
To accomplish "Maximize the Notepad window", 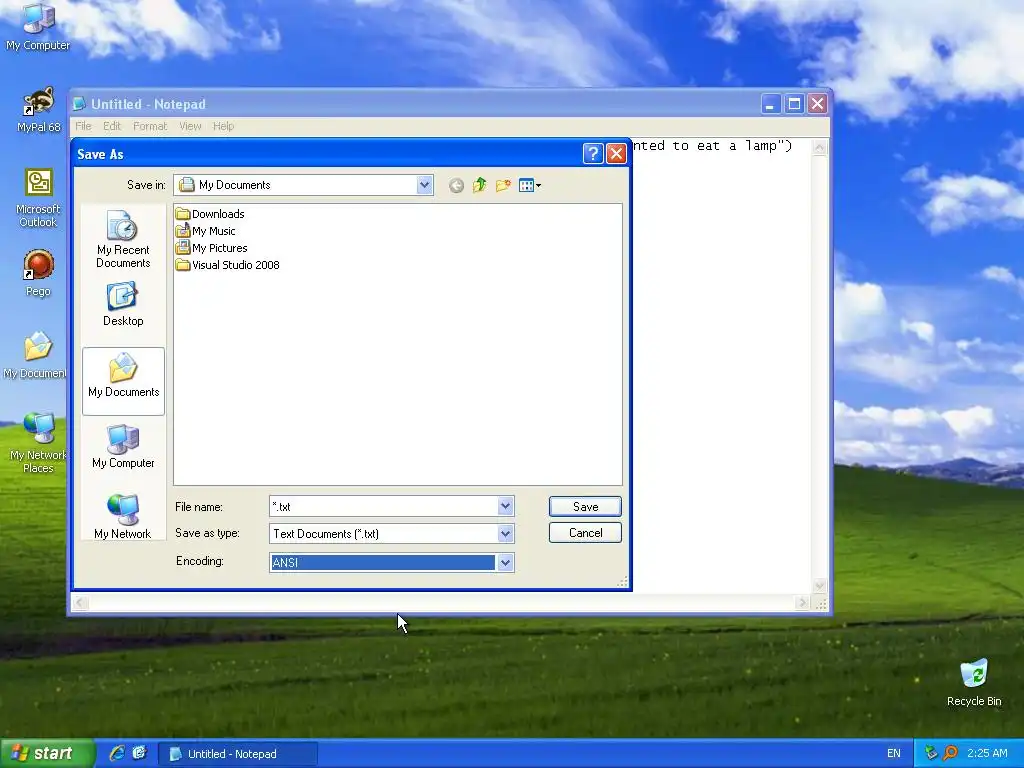I will coord(794,104).
